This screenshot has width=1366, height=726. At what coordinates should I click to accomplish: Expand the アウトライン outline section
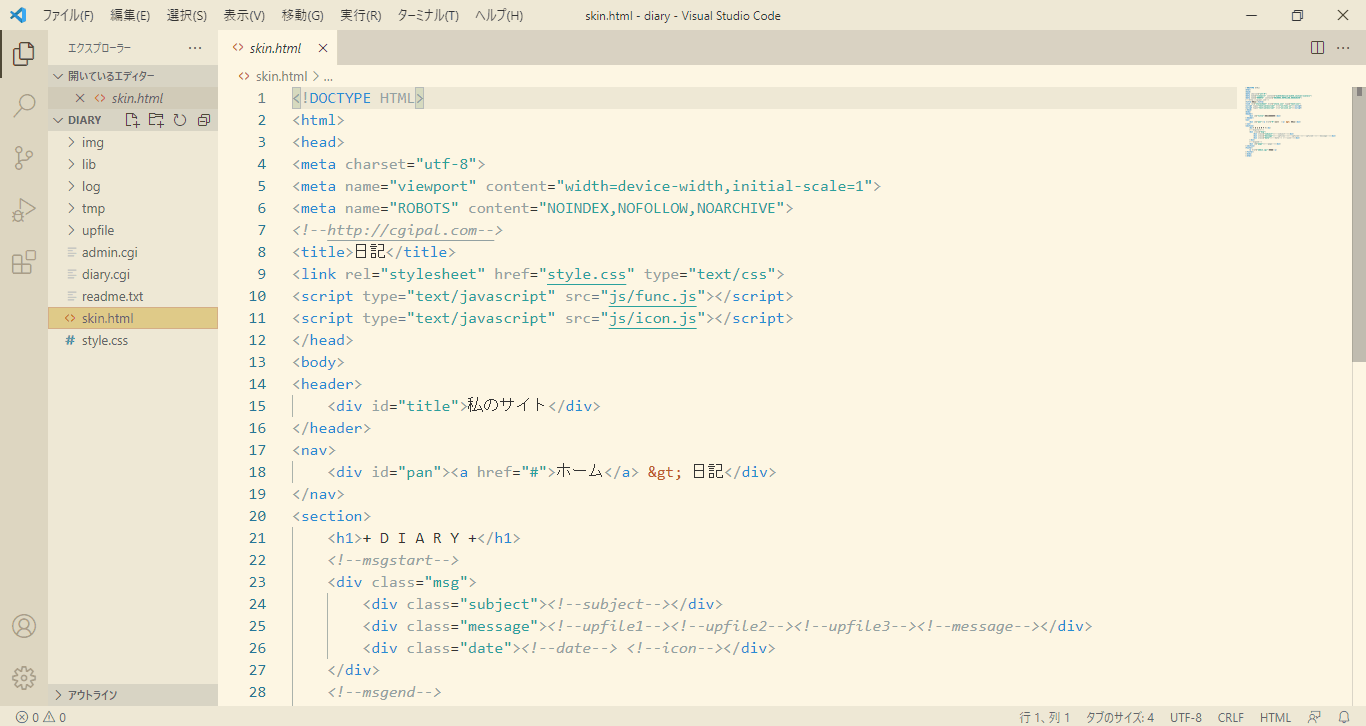click(x=133, y=695)
